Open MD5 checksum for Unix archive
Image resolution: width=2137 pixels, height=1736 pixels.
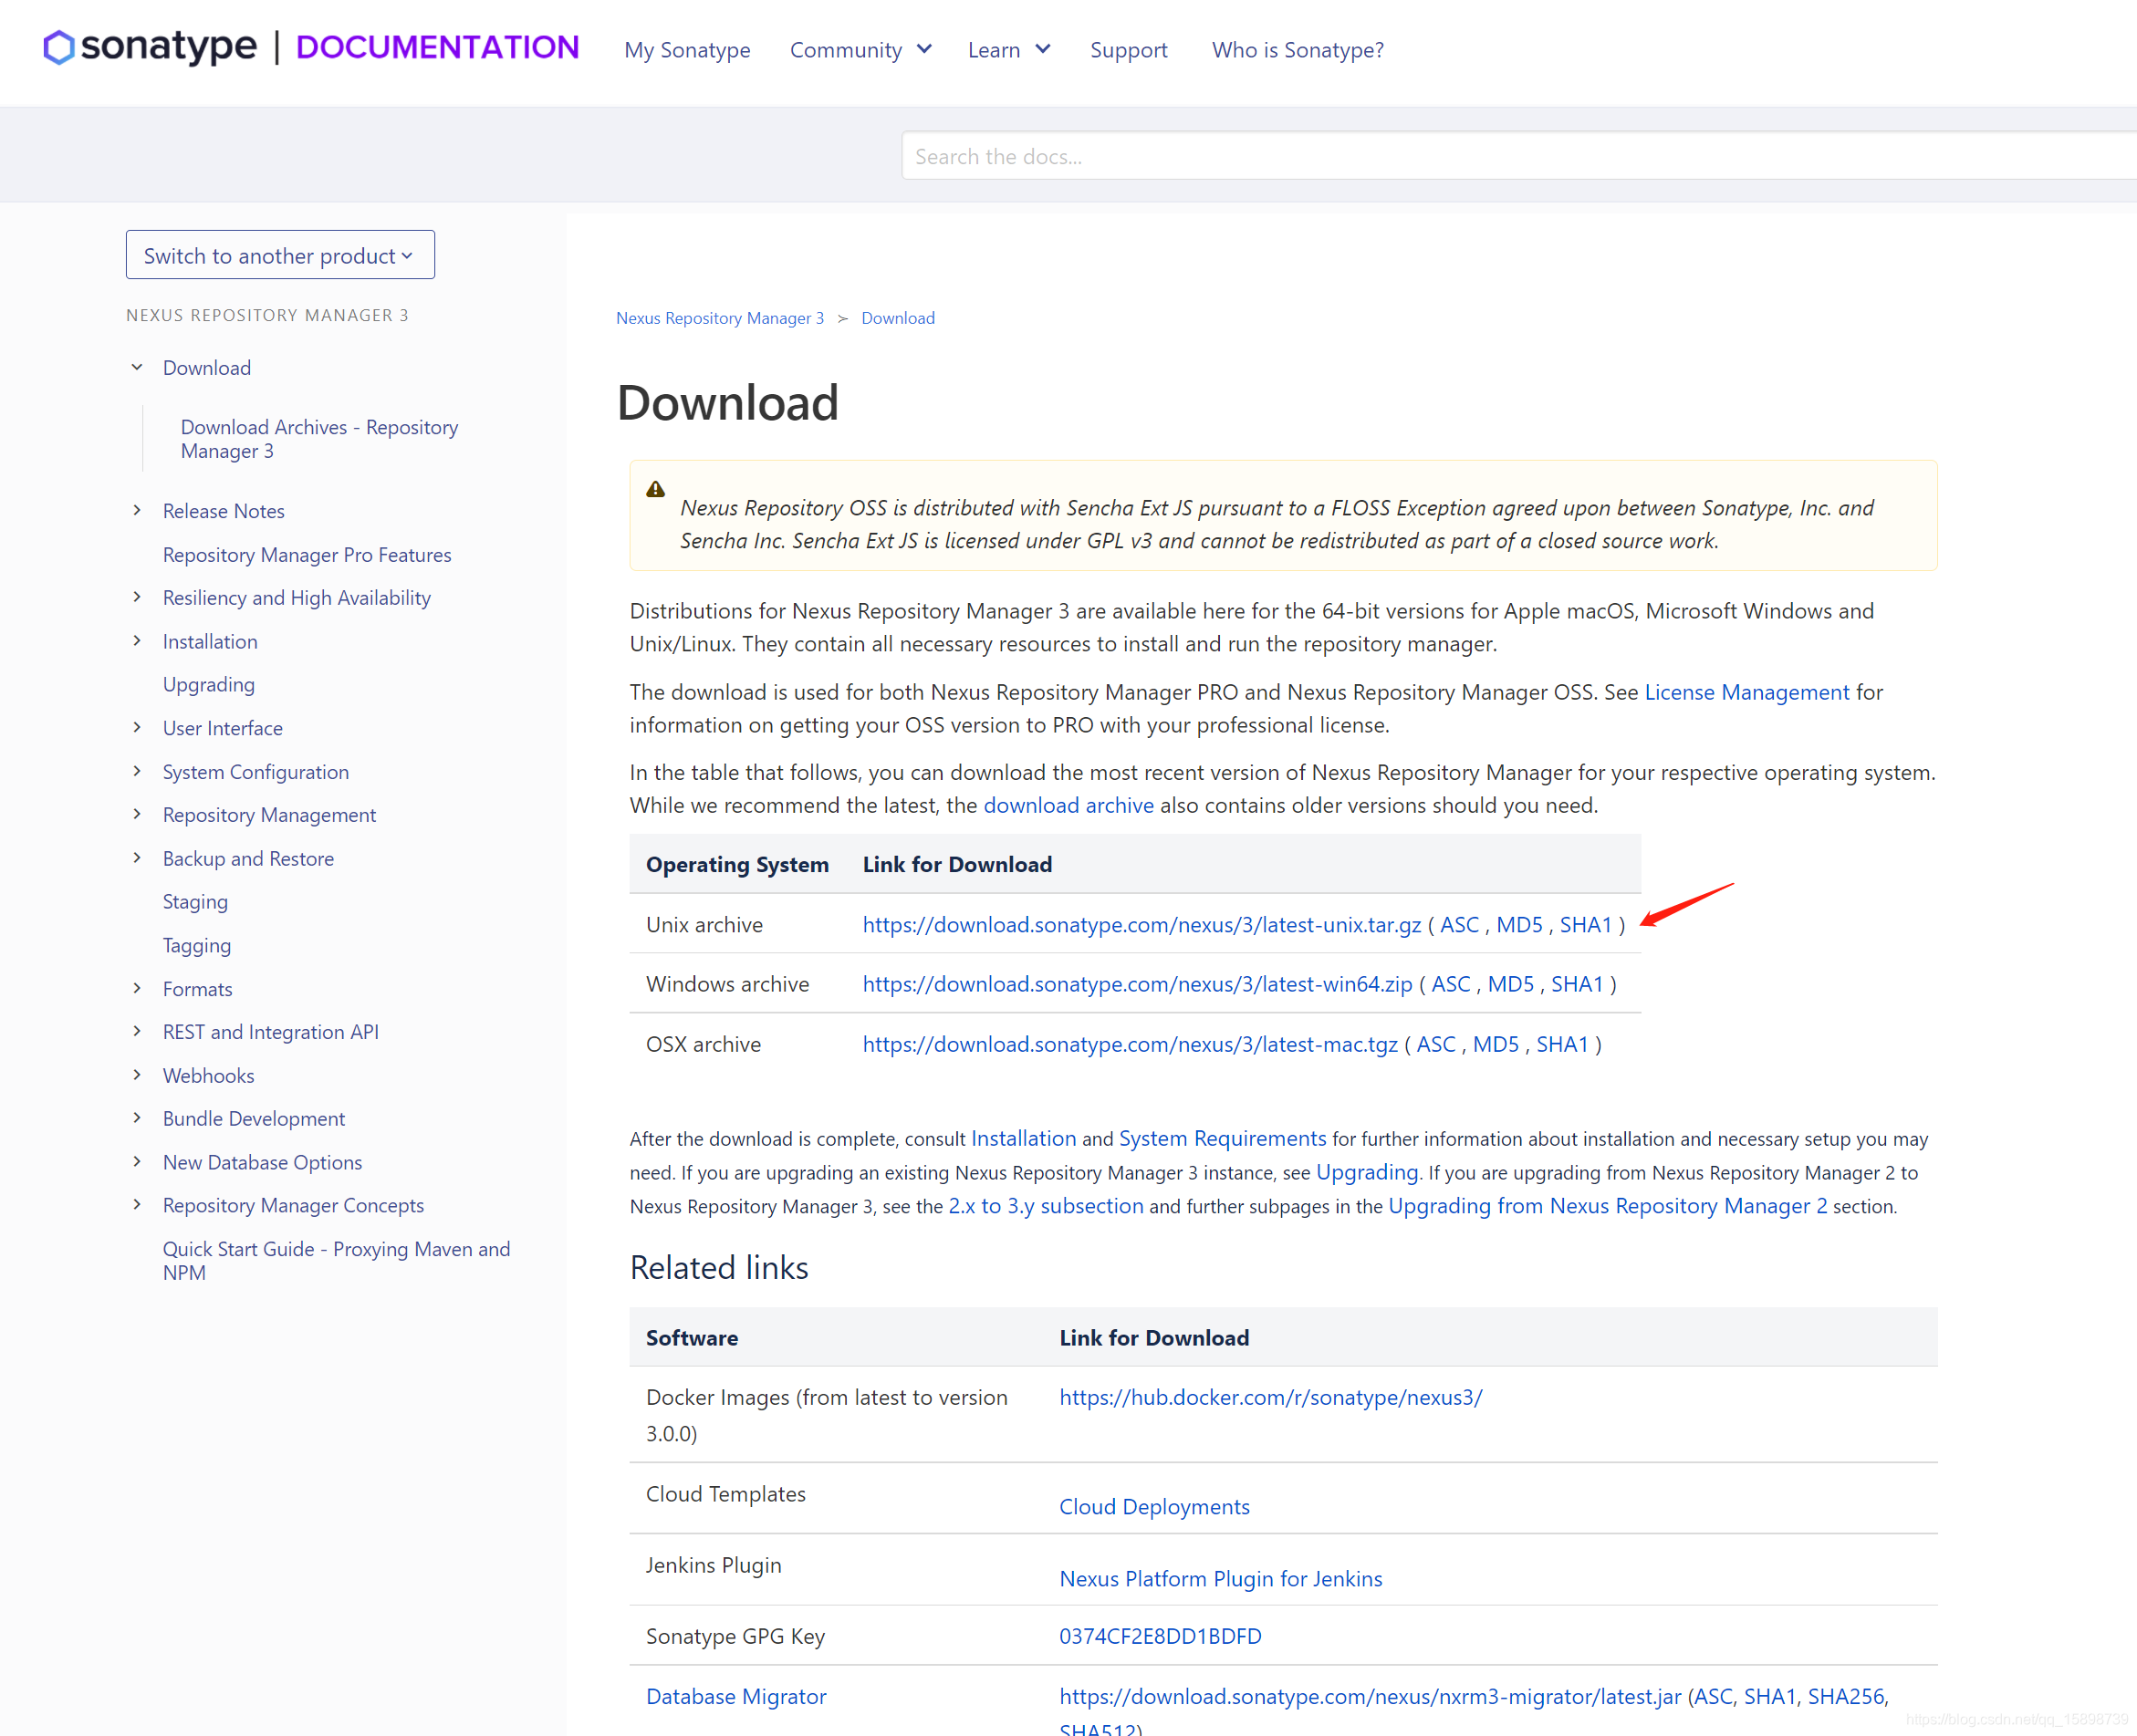click(x=1519, y=925)
